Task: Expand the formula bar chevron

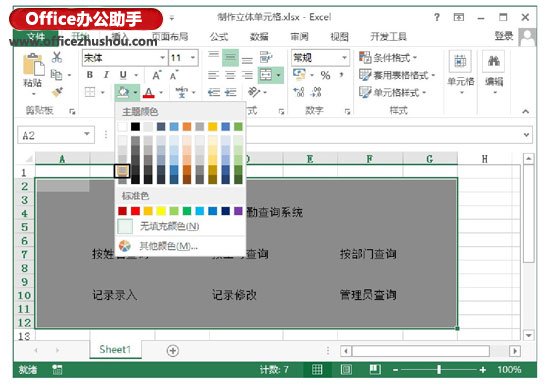Action: click(x=526, y=135)
